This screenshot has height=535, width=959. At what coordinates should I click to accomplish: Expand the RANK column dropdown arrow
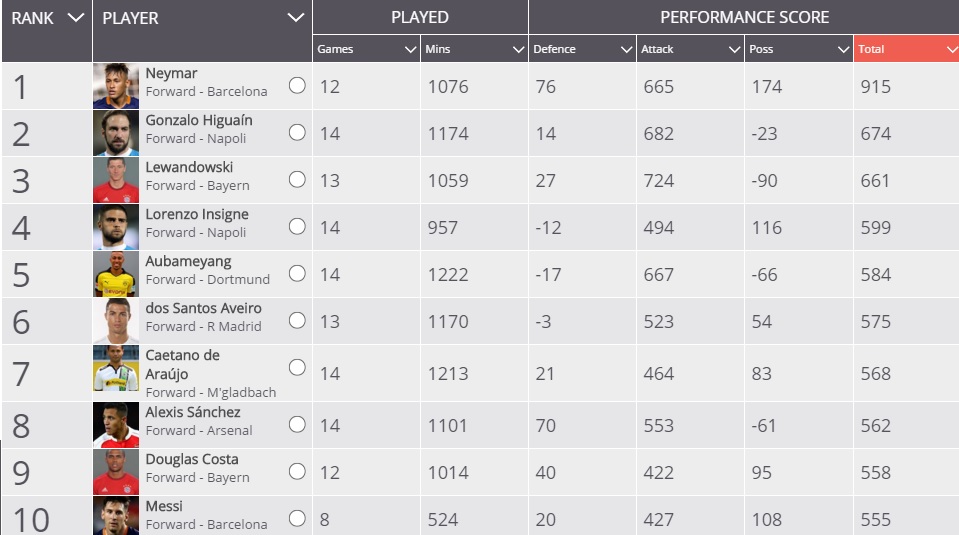(x=75, y=17)
